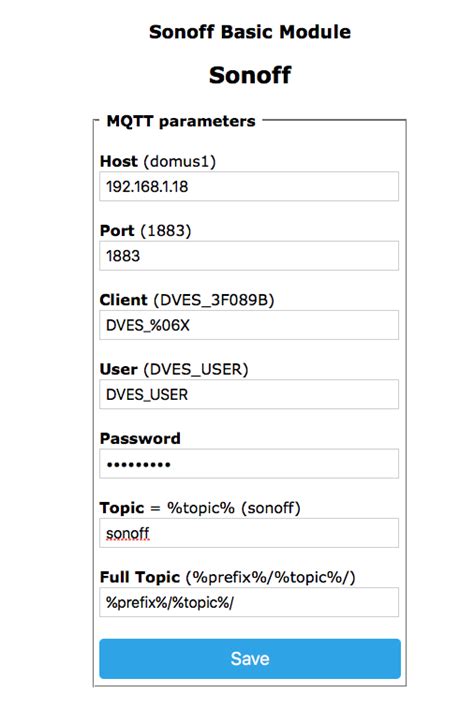Focus the masked Password field
The image size is (474, 708).
249,464
